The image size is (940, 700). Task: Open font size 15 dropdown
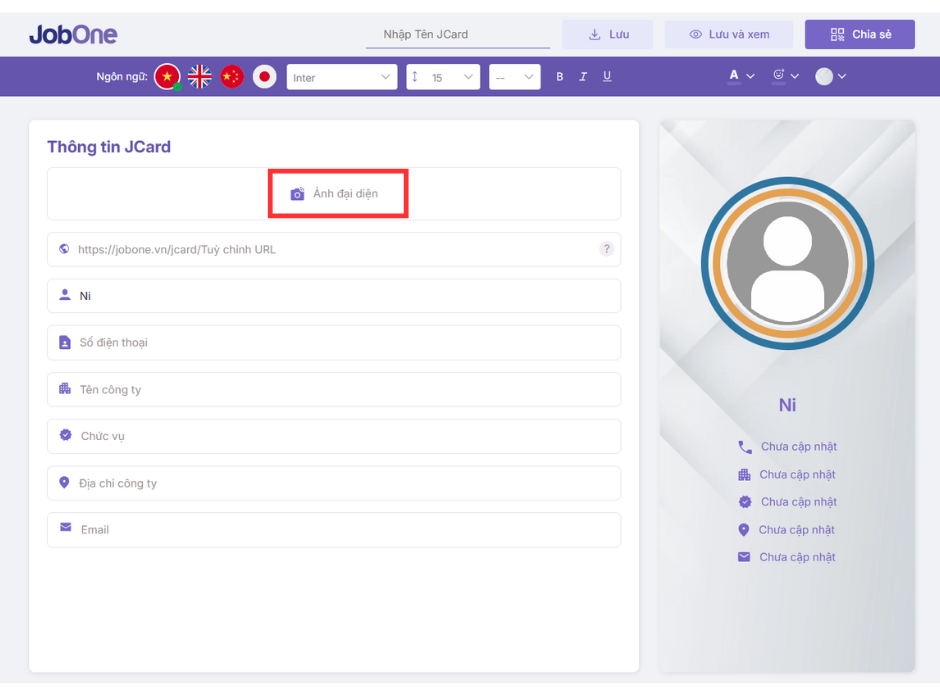point(443,77)
